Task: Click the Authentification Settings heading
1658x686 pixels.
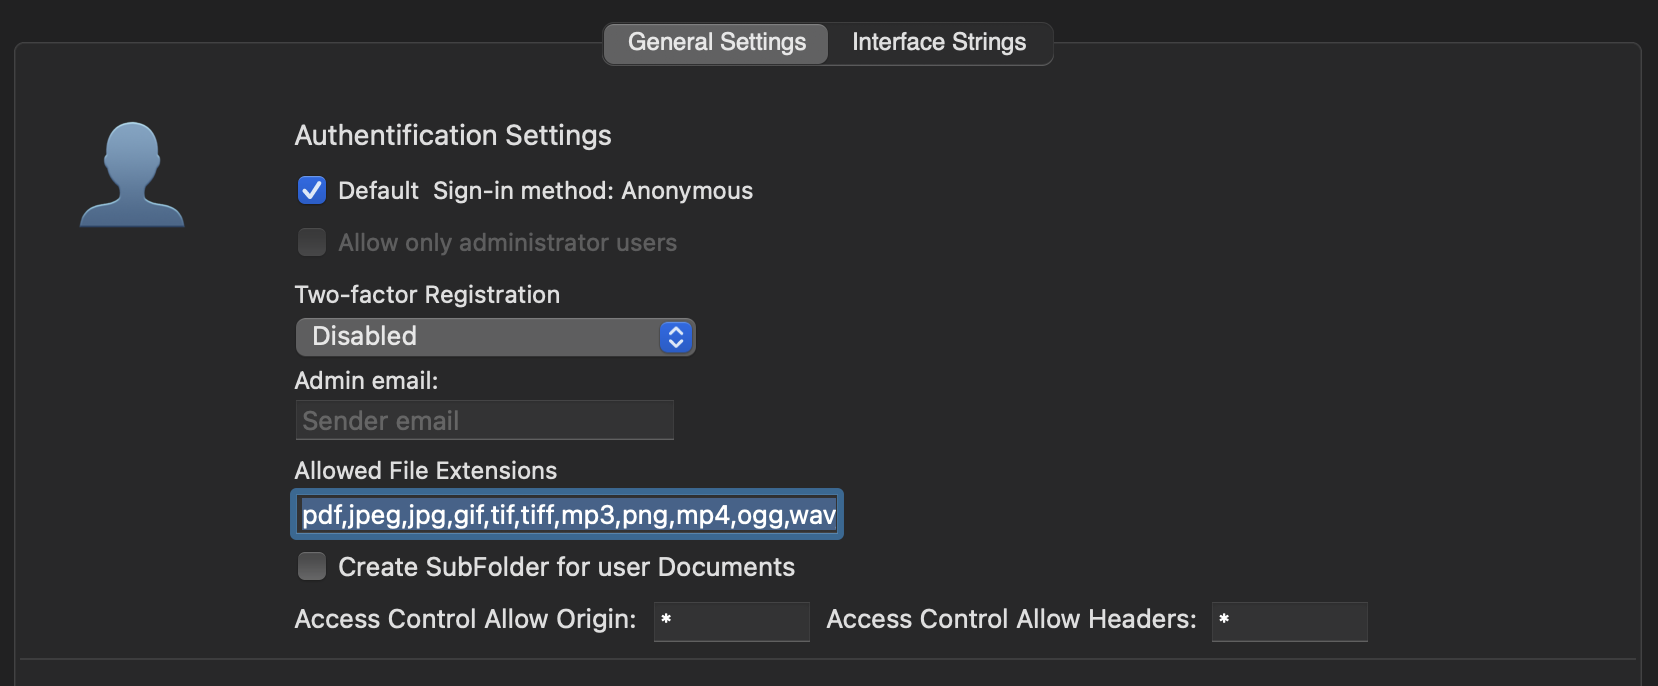Action: (x=453, y=136)
